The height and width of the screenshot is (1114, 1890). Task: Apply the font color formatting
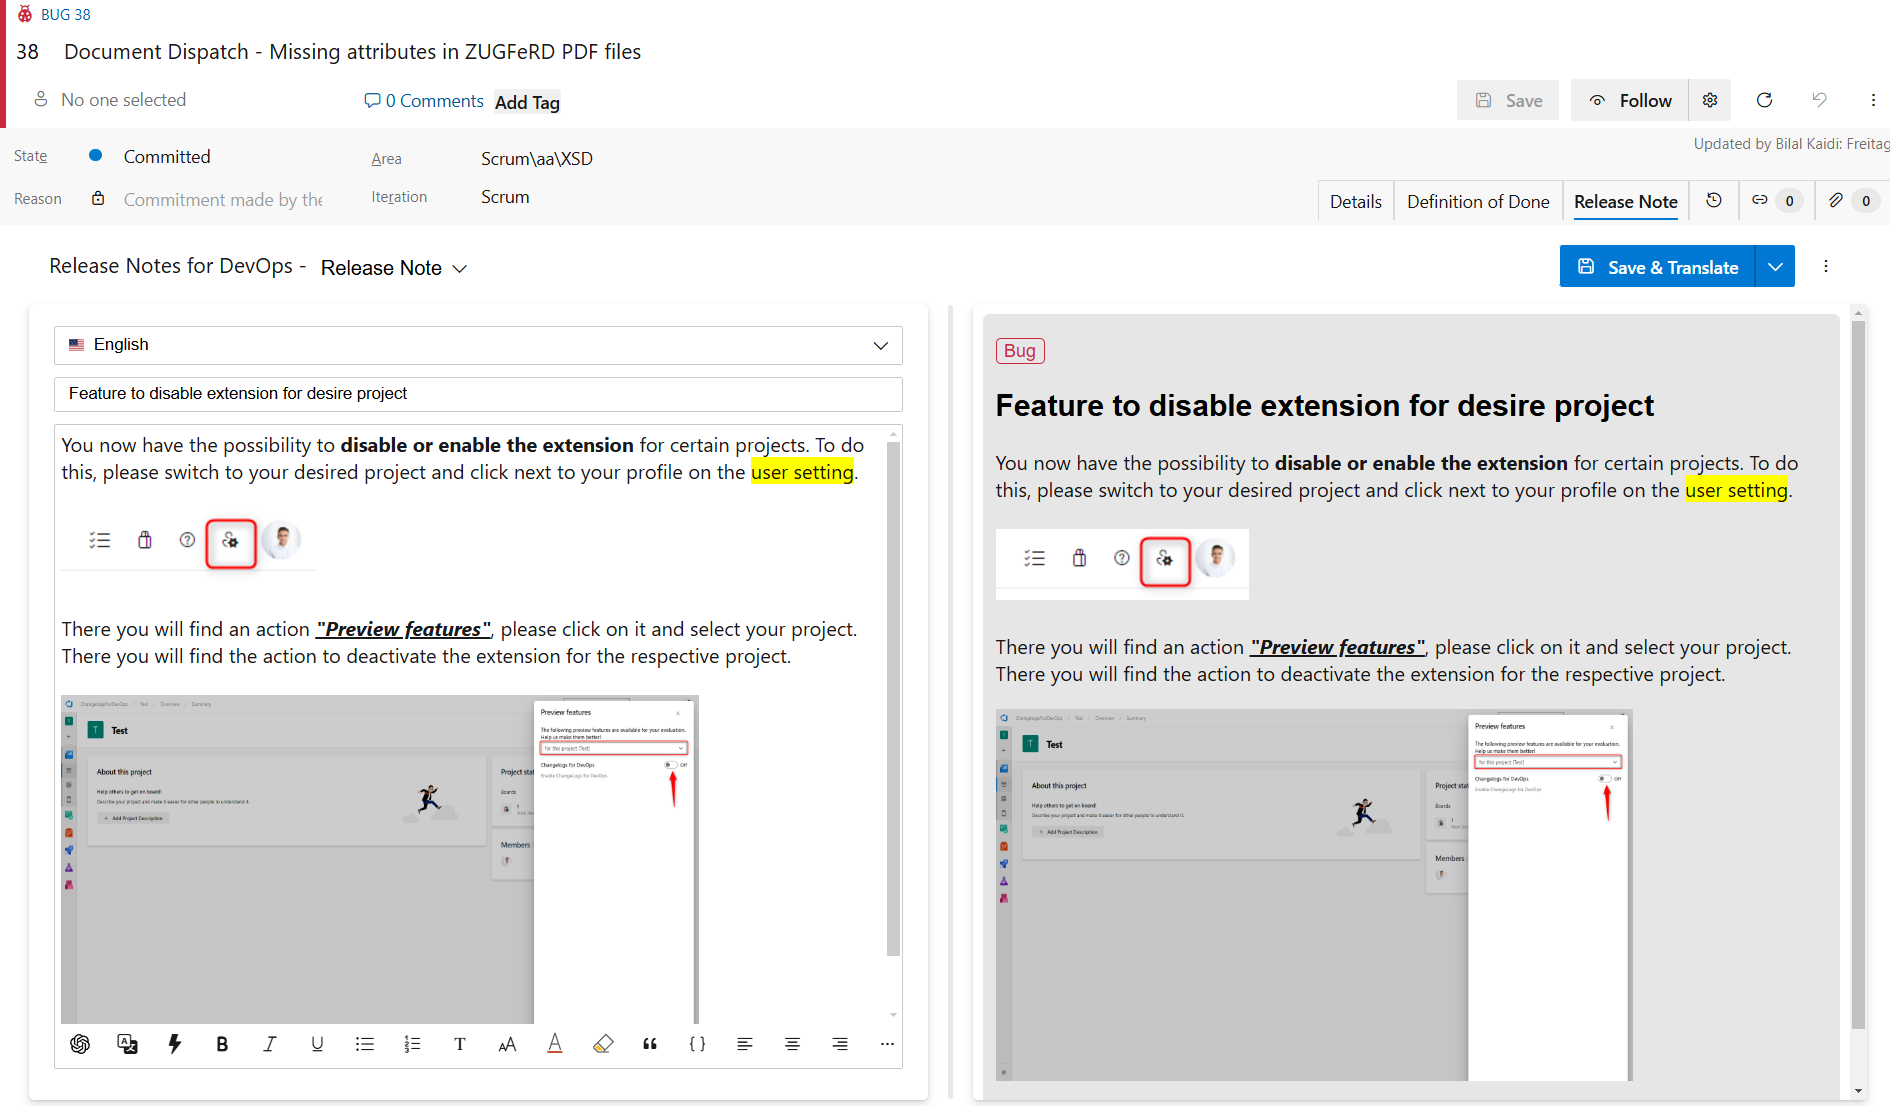pos(555,1044)
